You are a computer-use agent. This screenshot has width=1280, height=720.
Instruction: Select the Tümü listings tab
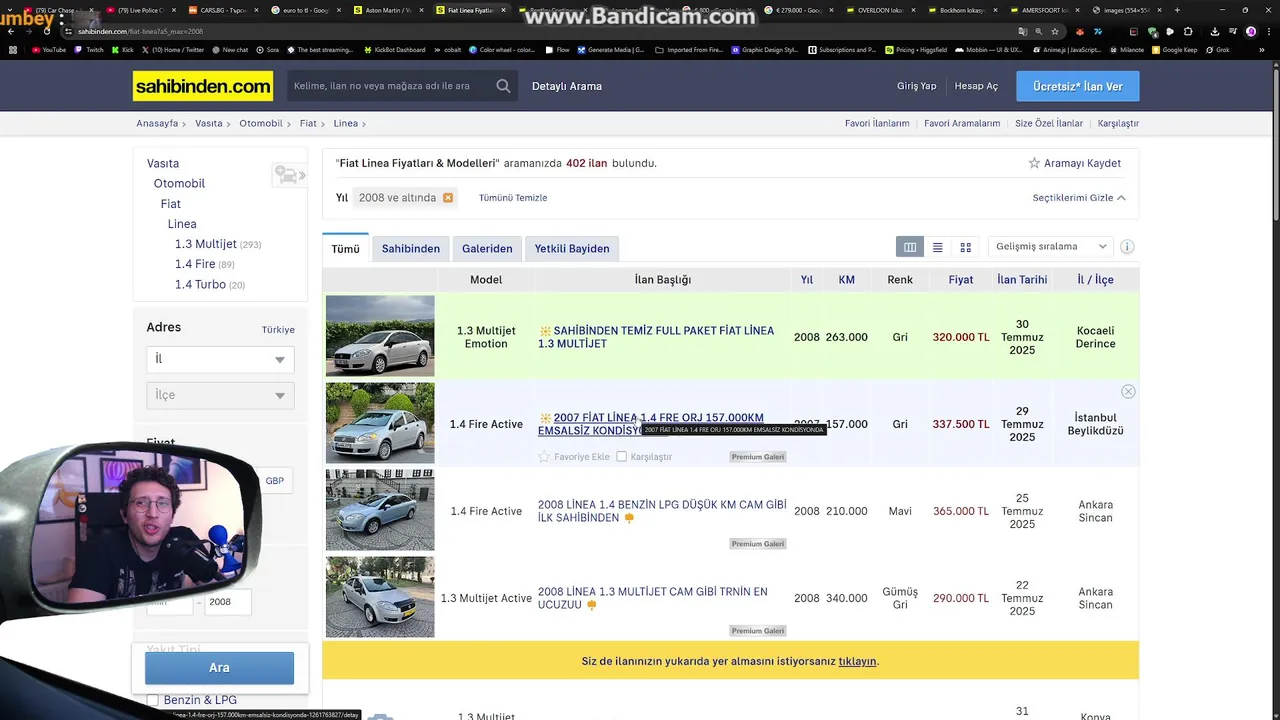(x=346, y=249)
